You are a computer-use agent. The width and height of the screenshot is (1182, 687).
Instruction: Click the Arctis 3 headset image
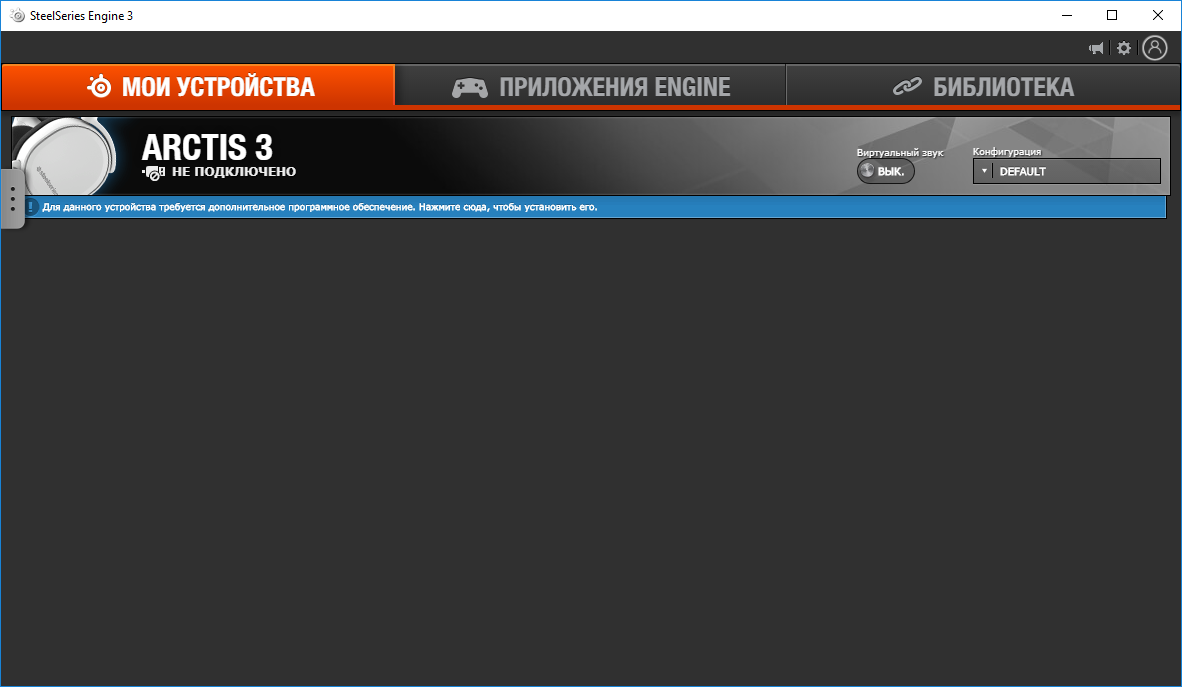pyautogui.click(x=66, y=155)
